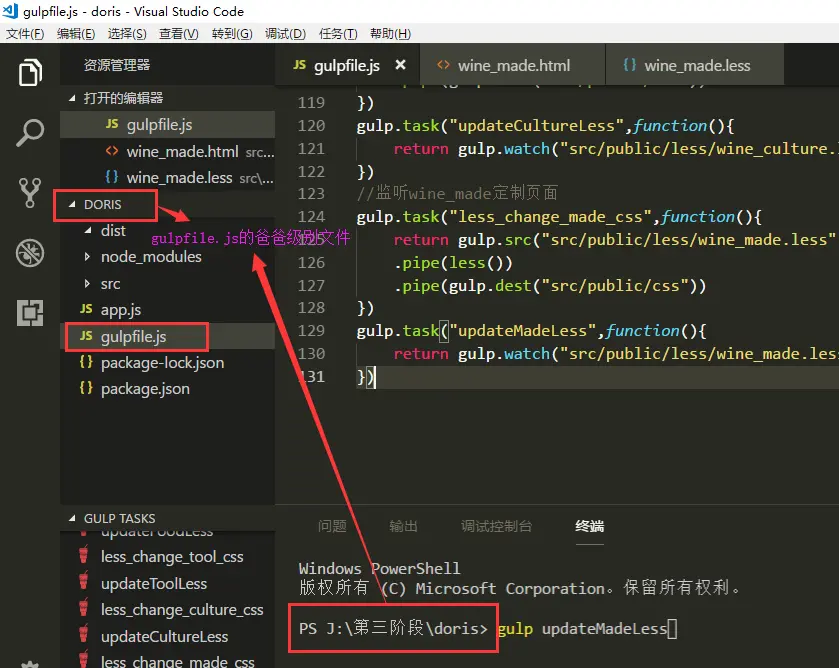Image resolution: width=839 pixels, height=668 pixels.
Task: Collapse the GULP TASKS section
Action: pyautogui.click(x=72, y=518)
